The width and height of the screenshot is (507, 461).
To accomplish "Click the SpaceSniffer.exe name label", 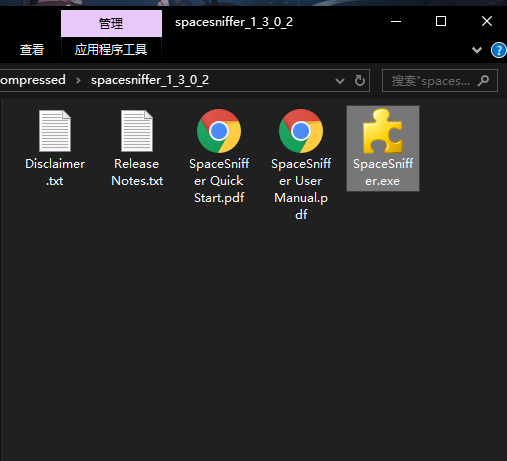I will click(383, 172).
